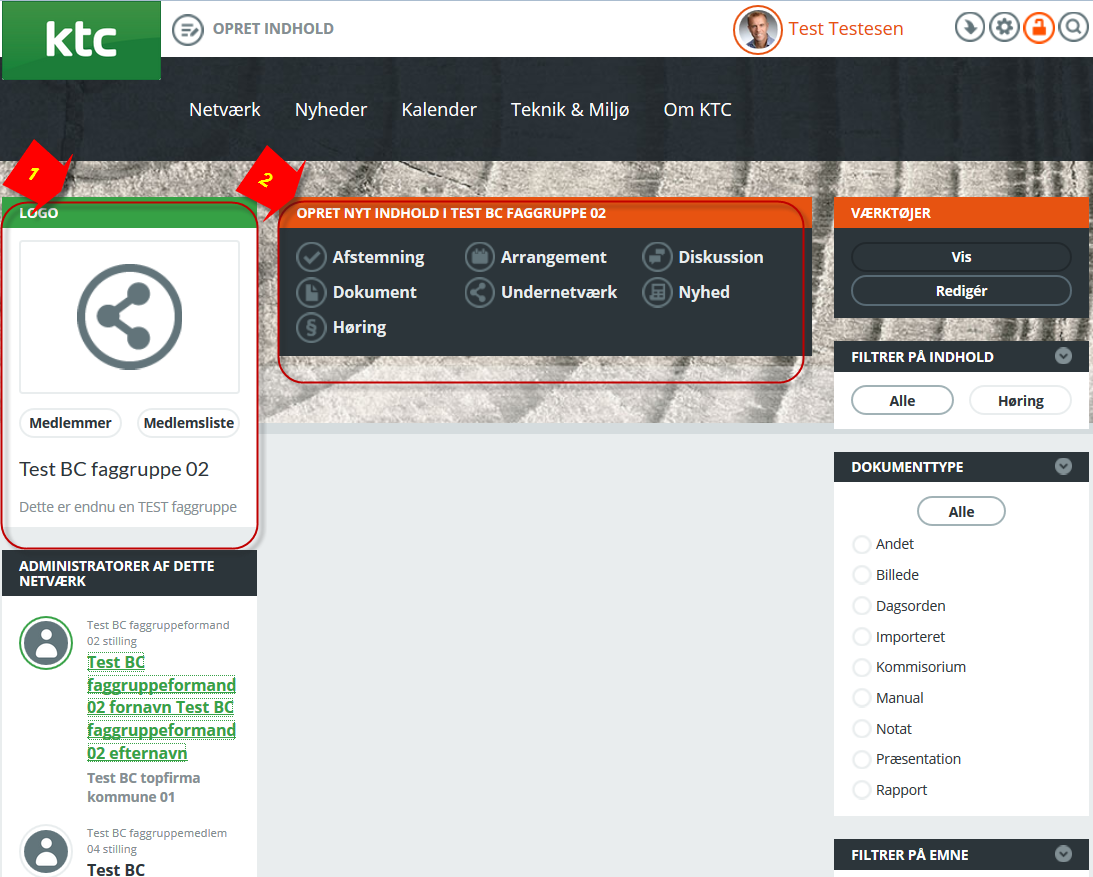Create a new Arrangement
Viewport: 1093px width, 877px height.
(x=553, y=257)
